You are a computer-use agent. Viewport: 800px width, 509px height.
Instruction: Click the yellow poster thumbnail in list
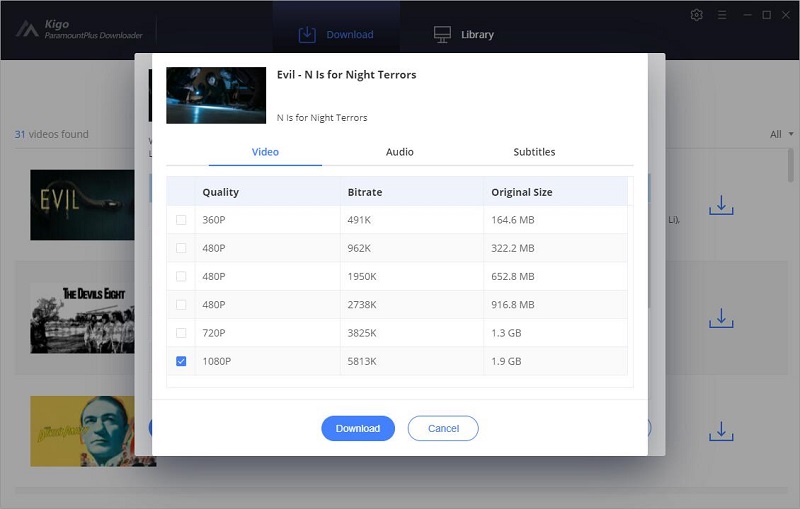coord(82,431)
